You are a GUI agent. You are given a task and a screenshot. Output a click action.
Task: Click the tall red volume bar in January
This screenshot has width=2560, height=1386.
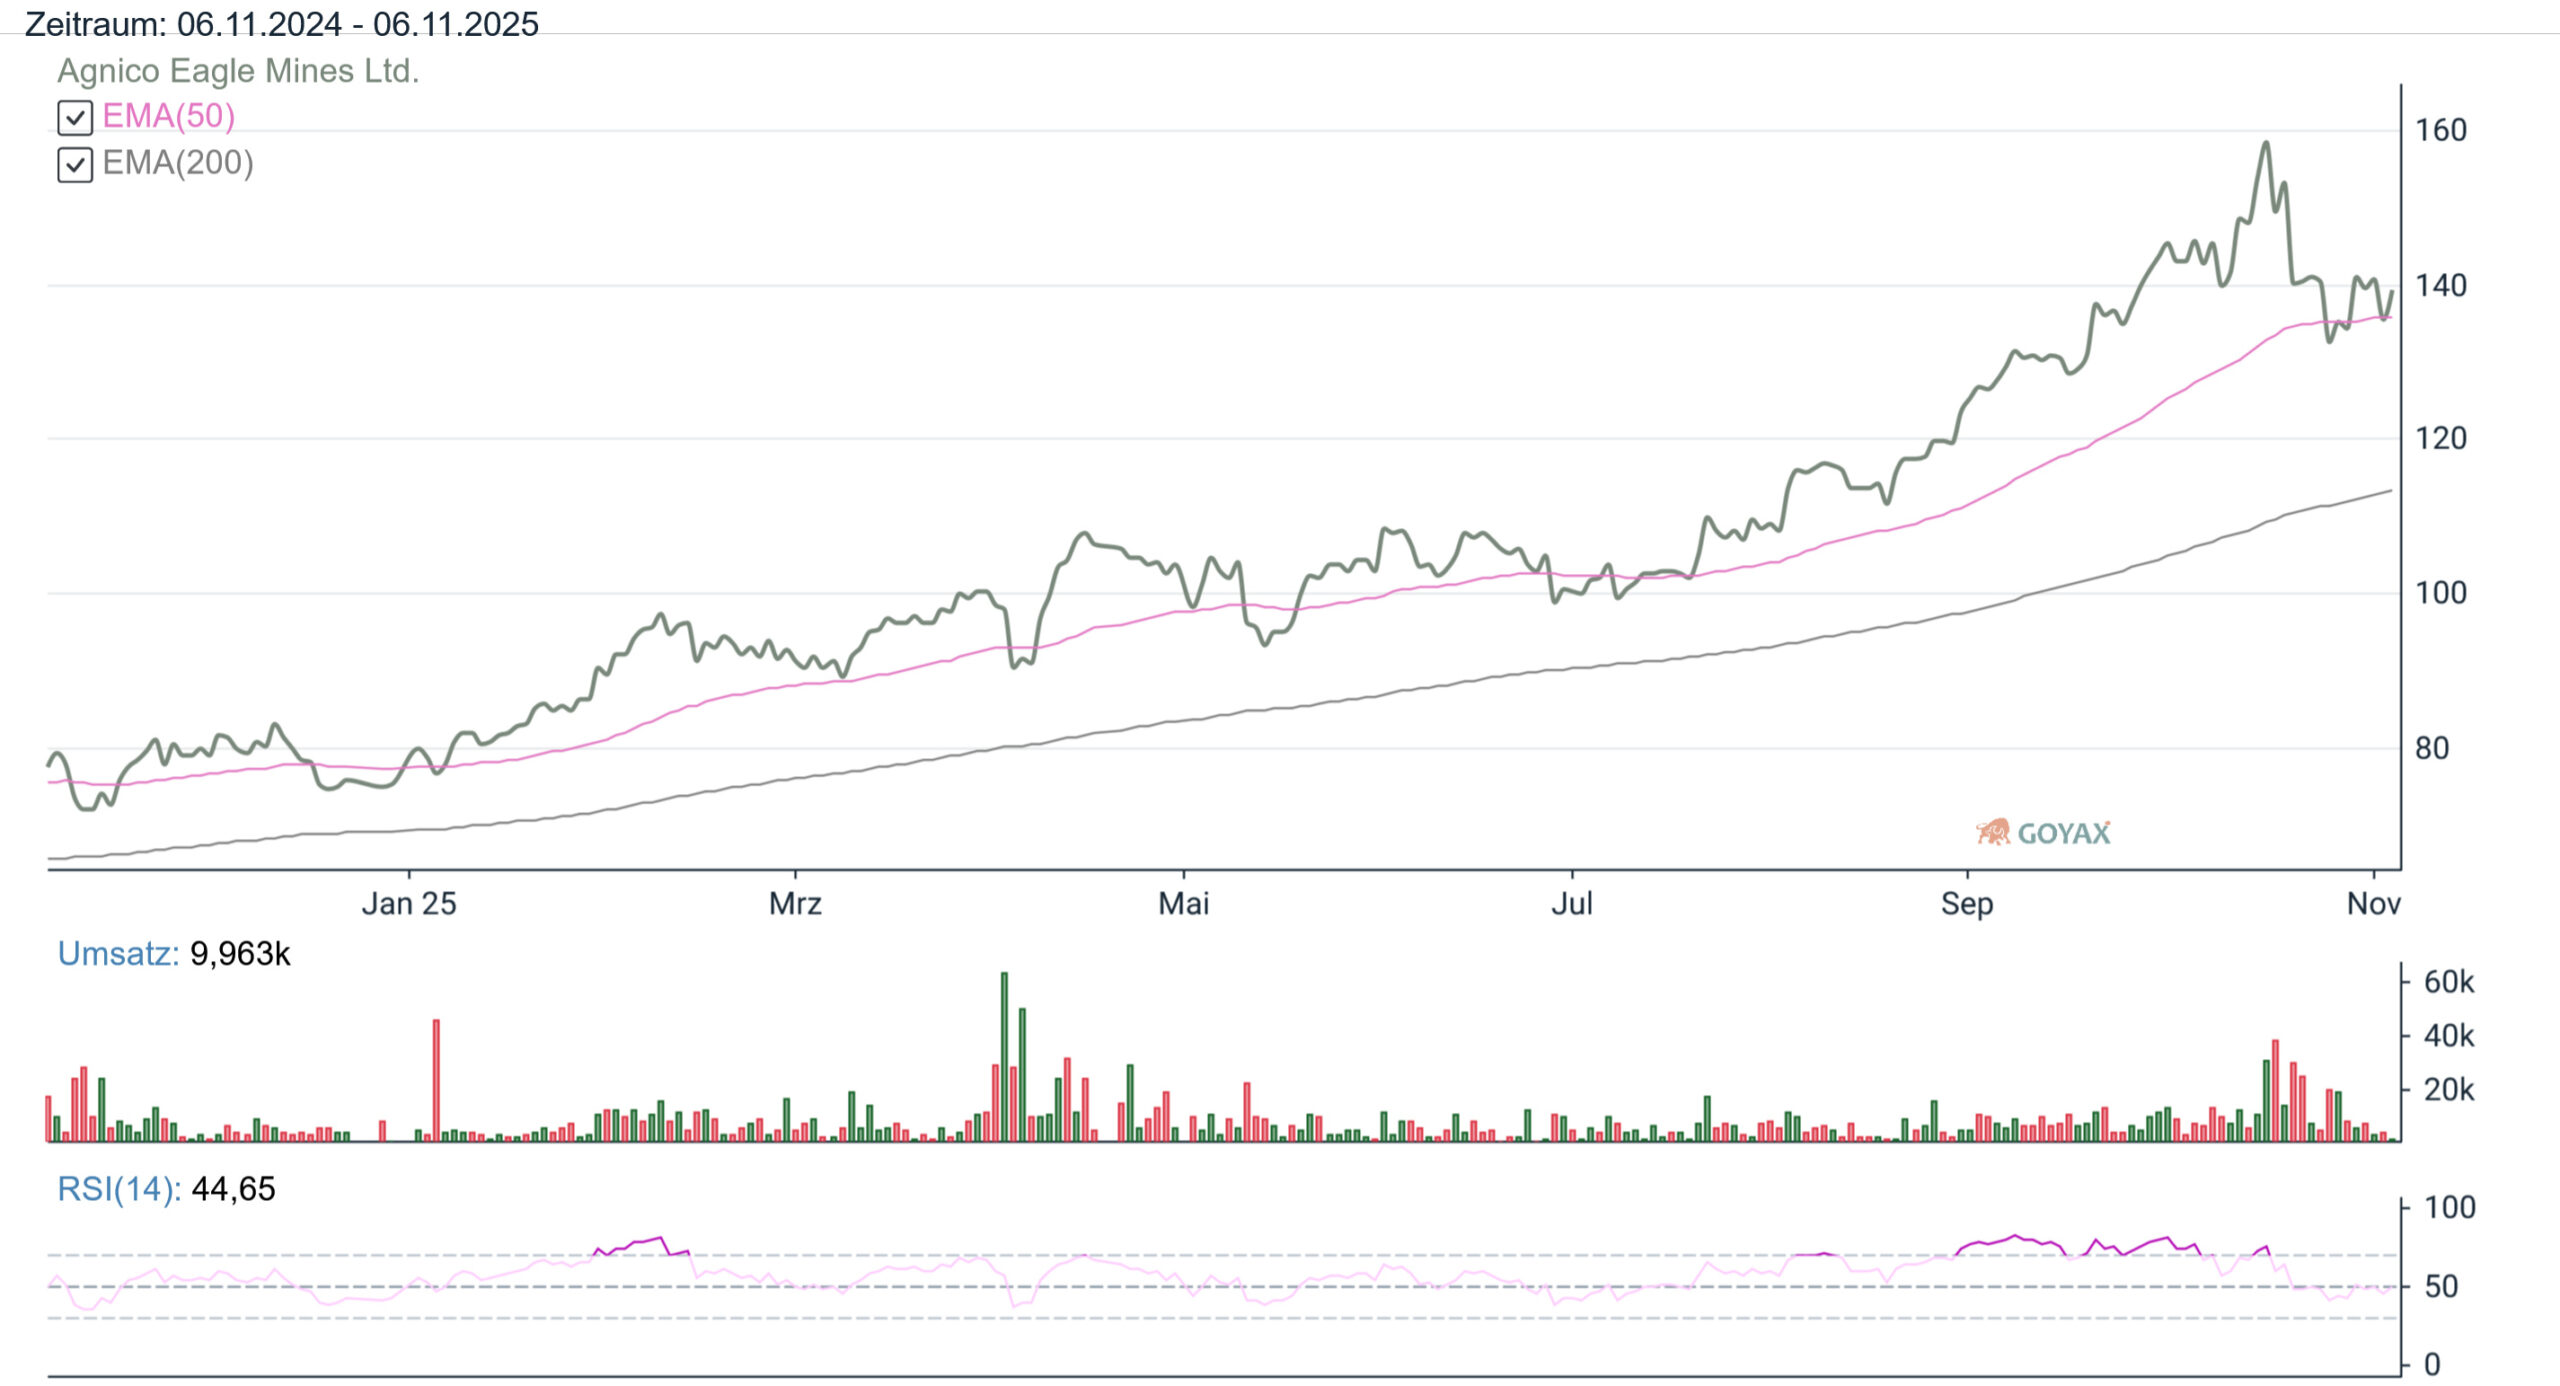click(436, 1080)
